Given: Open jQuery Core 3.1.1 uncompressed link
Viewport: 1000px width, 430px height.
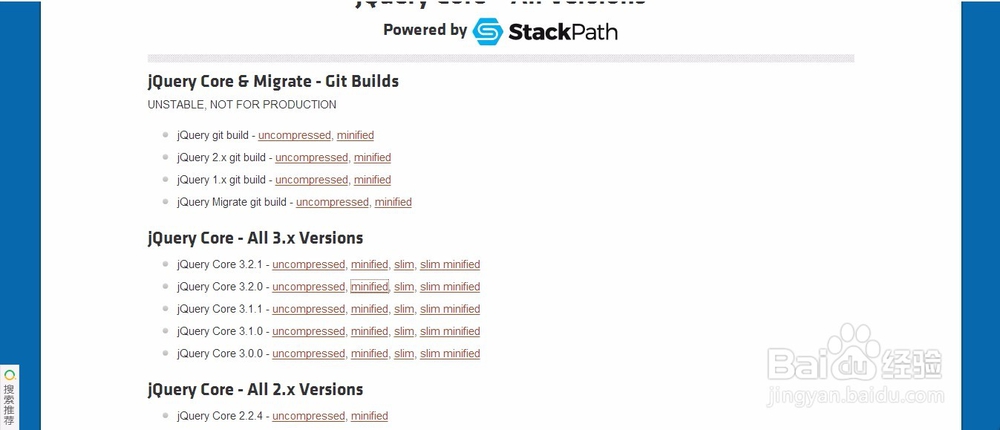Looking at the screenshot, I should [309, 309].
